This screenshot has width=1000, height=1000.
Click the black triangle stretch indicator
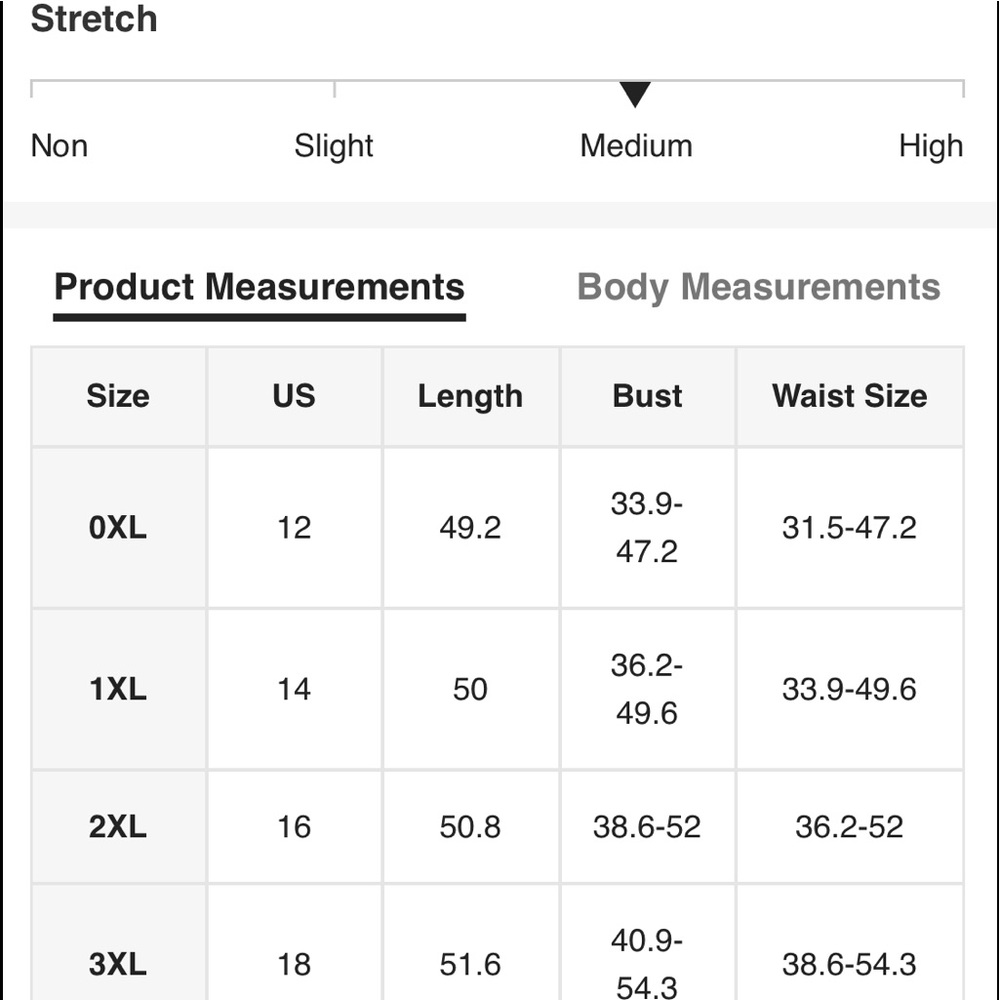coord(635,94)
